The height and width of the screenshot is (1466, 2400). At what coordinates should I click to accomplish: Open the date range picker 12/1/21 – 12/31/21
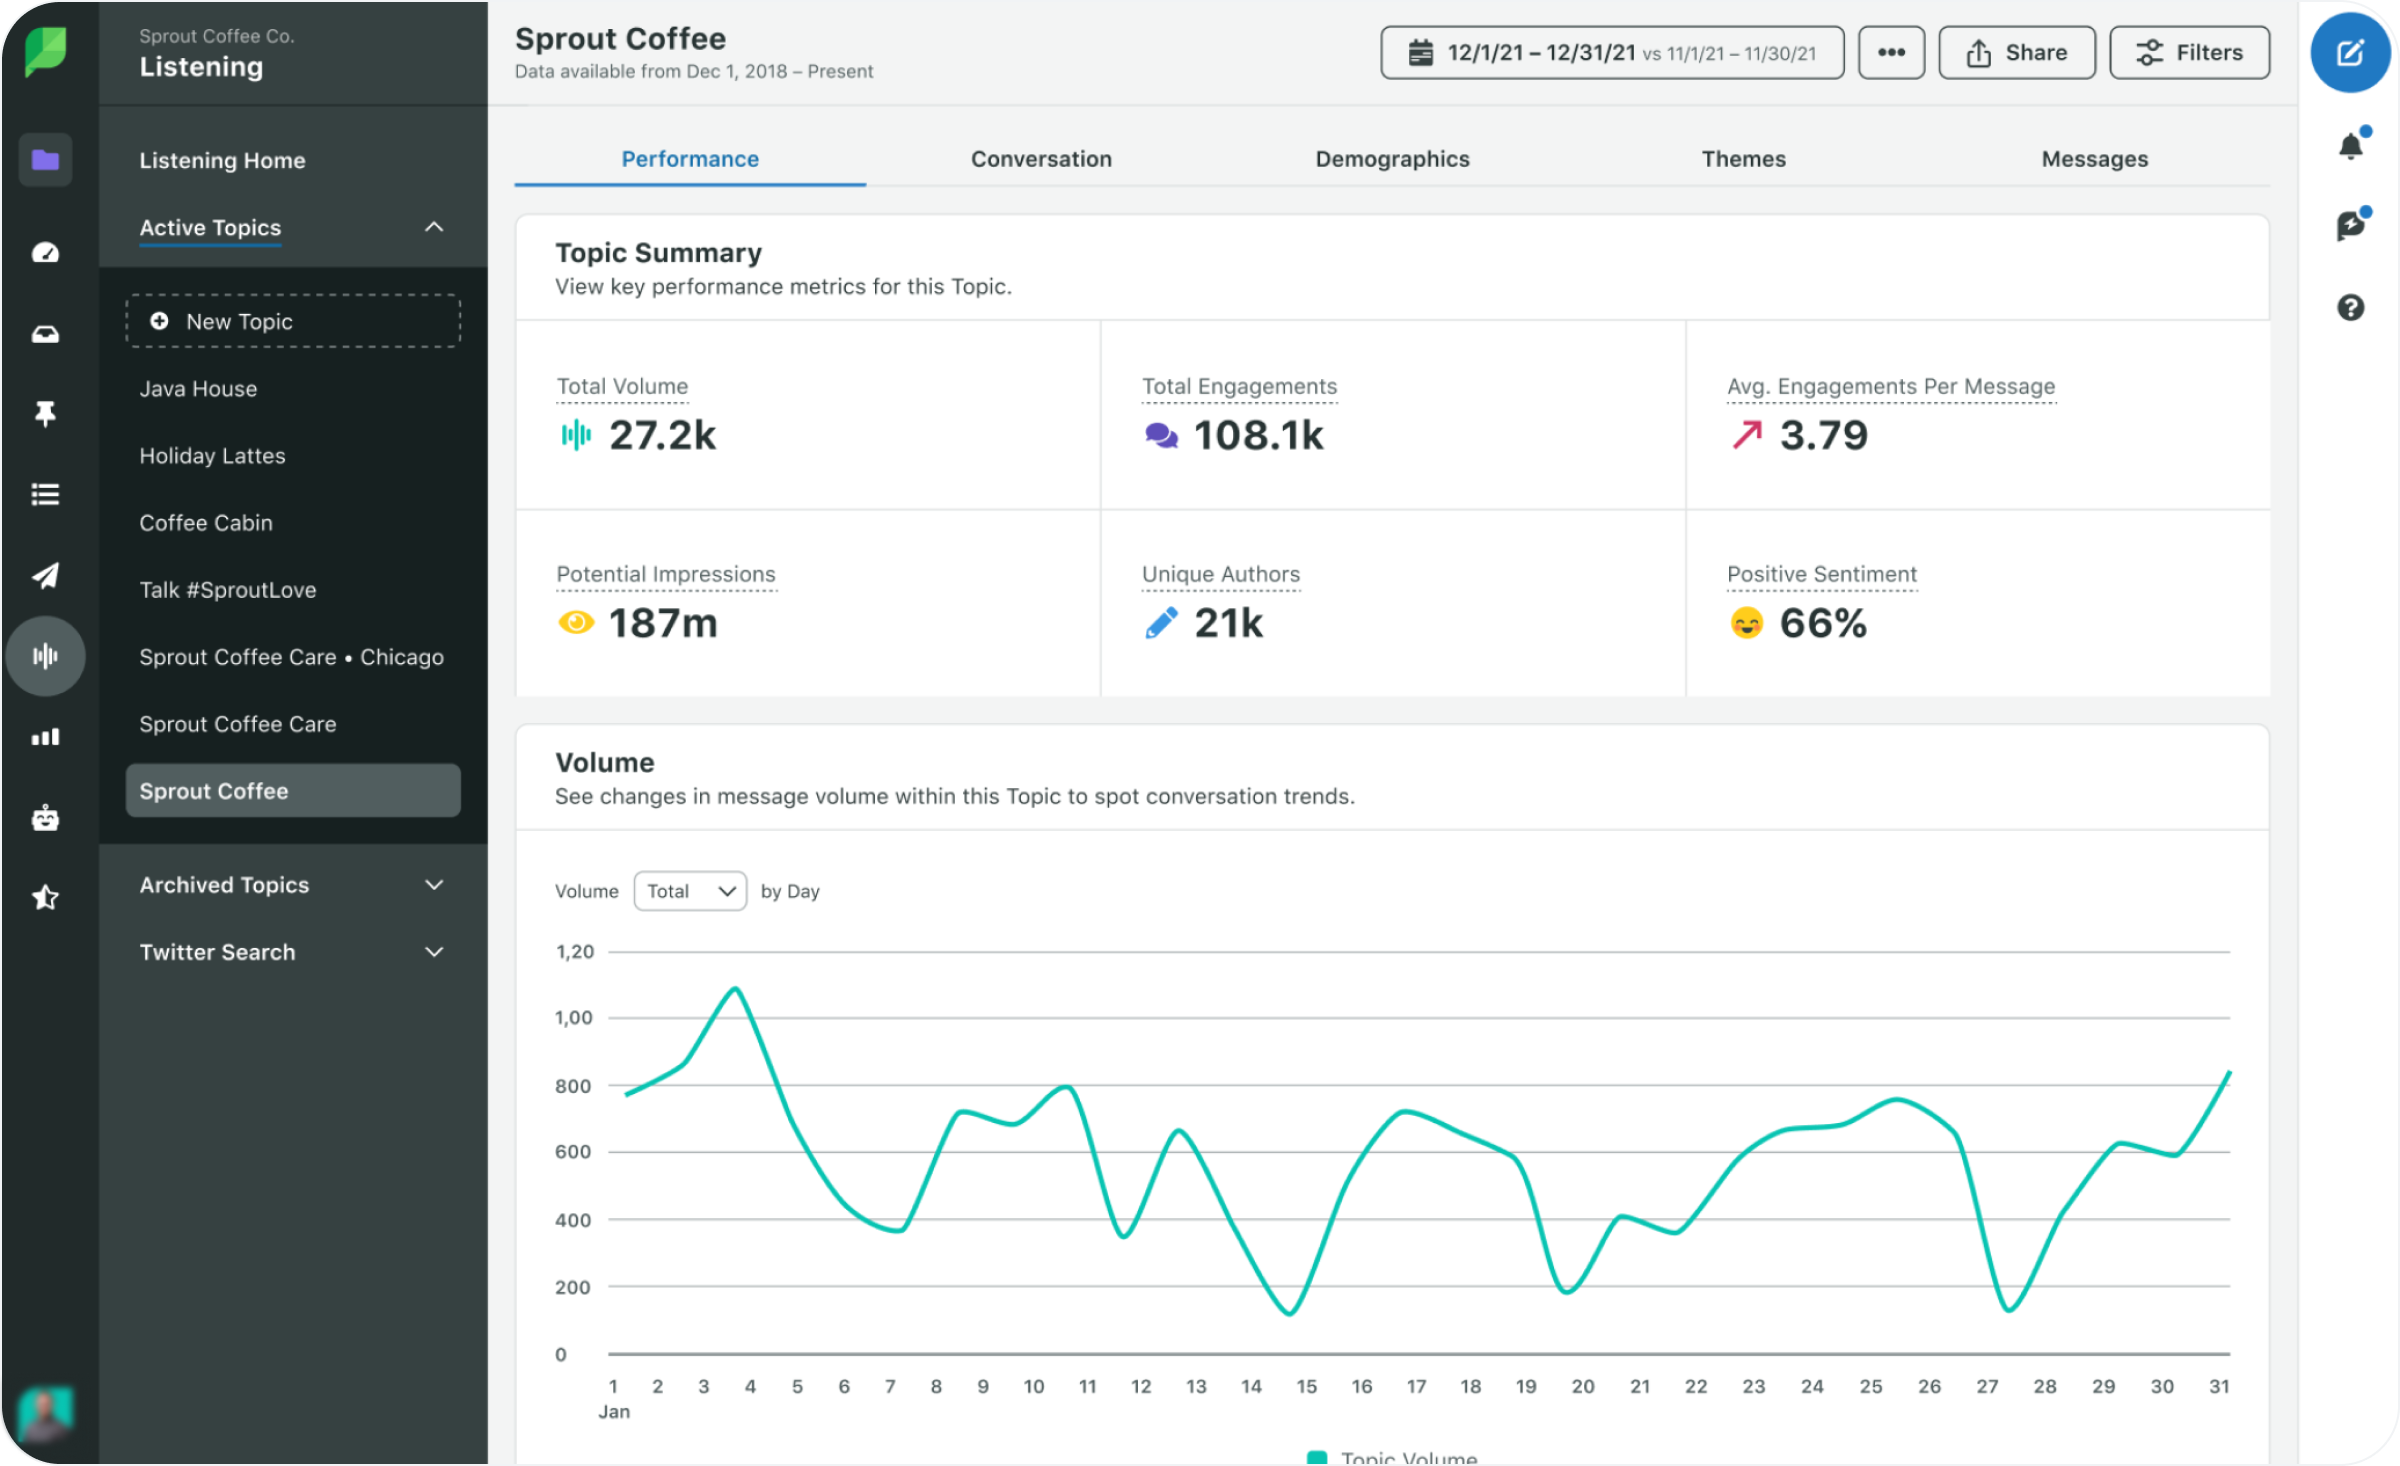point(1612,52)
